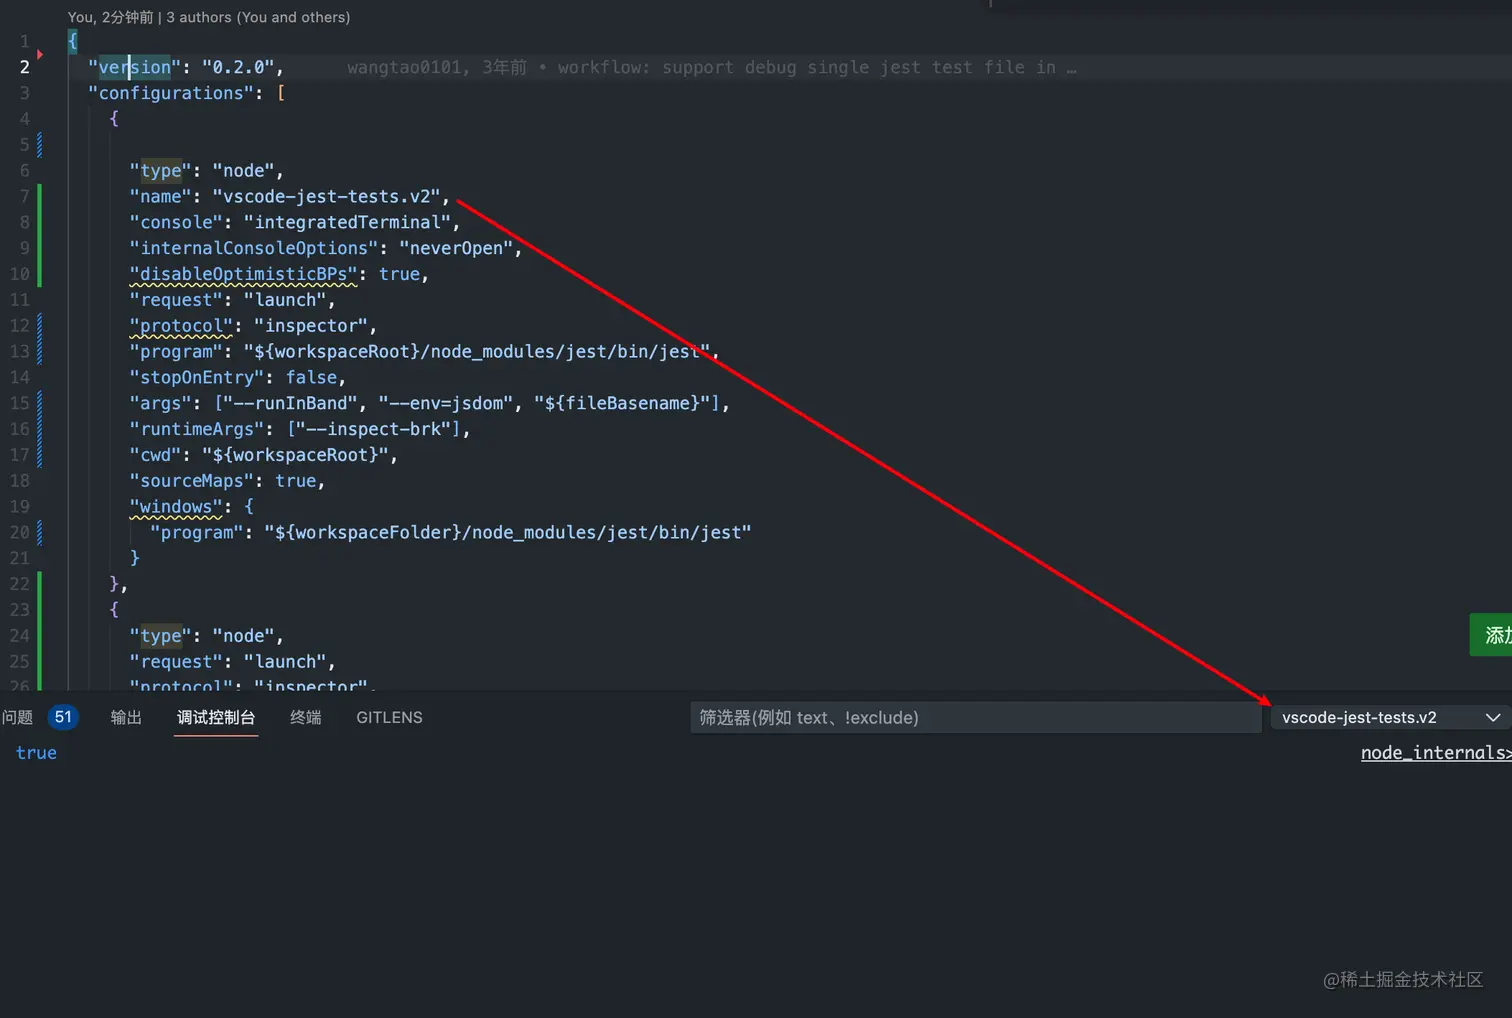Select the 调试控制台 debug console tab
This screenshot has width=1512, height=1018.
point(216,717)
